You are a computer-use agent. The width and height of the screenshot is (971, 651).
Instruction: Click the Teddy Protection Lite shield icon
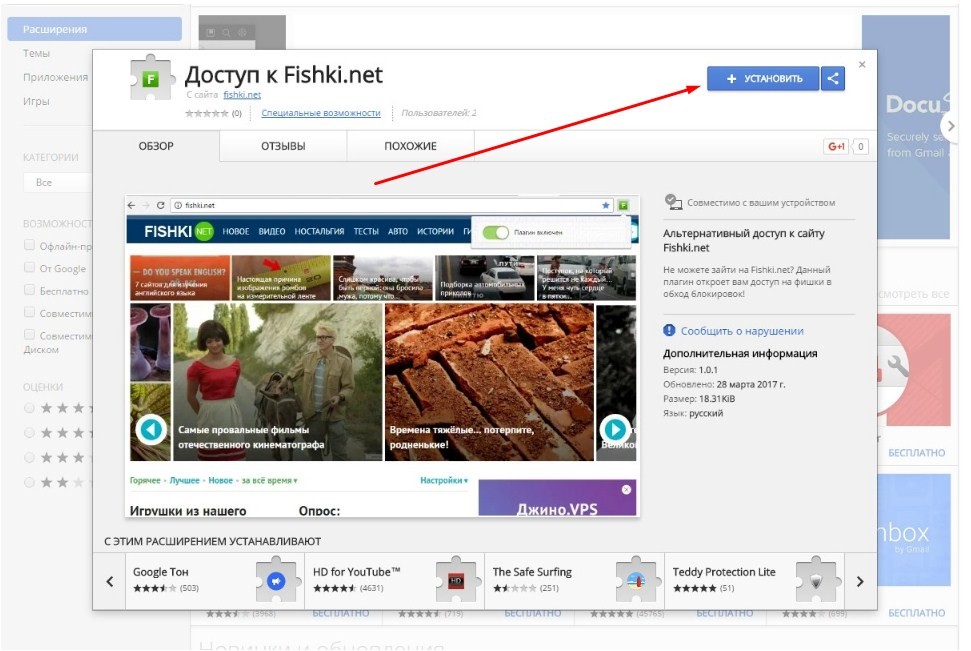pos(816,580)
